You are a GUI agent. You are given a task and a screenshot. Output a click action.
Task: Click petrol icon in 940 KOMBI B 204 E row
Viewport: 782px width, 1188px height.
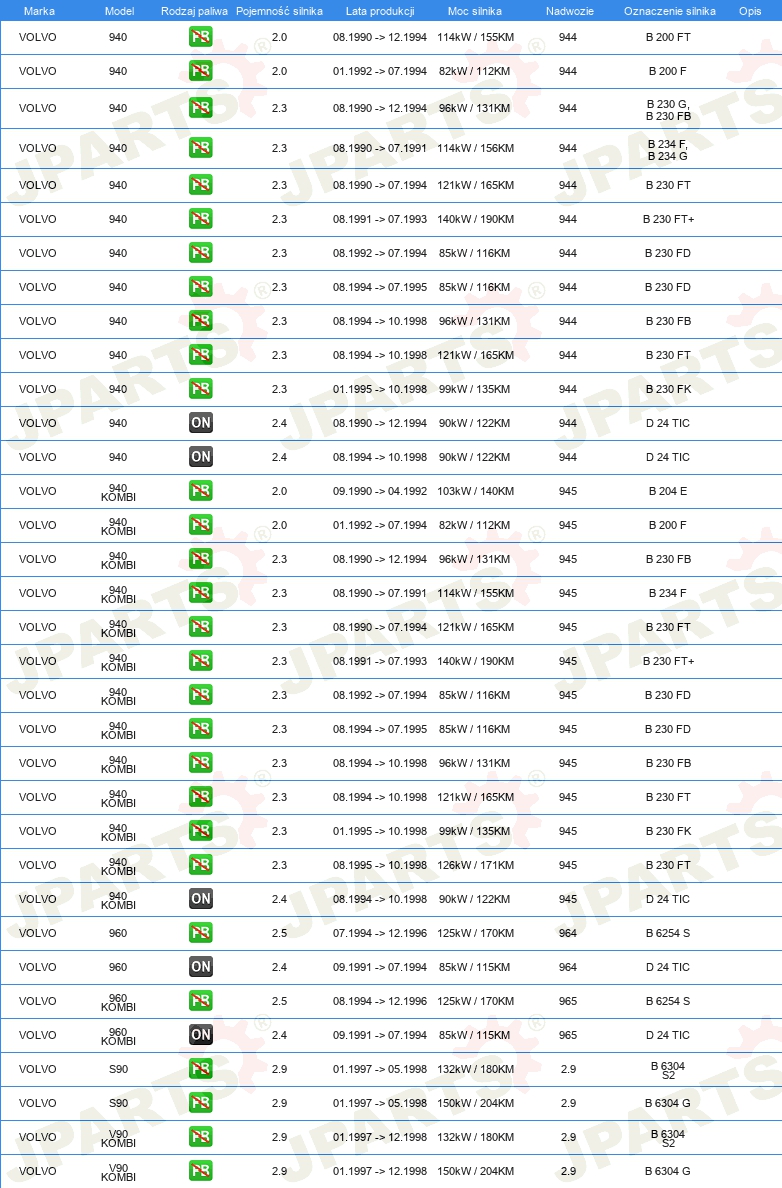(x=201, y=491)
